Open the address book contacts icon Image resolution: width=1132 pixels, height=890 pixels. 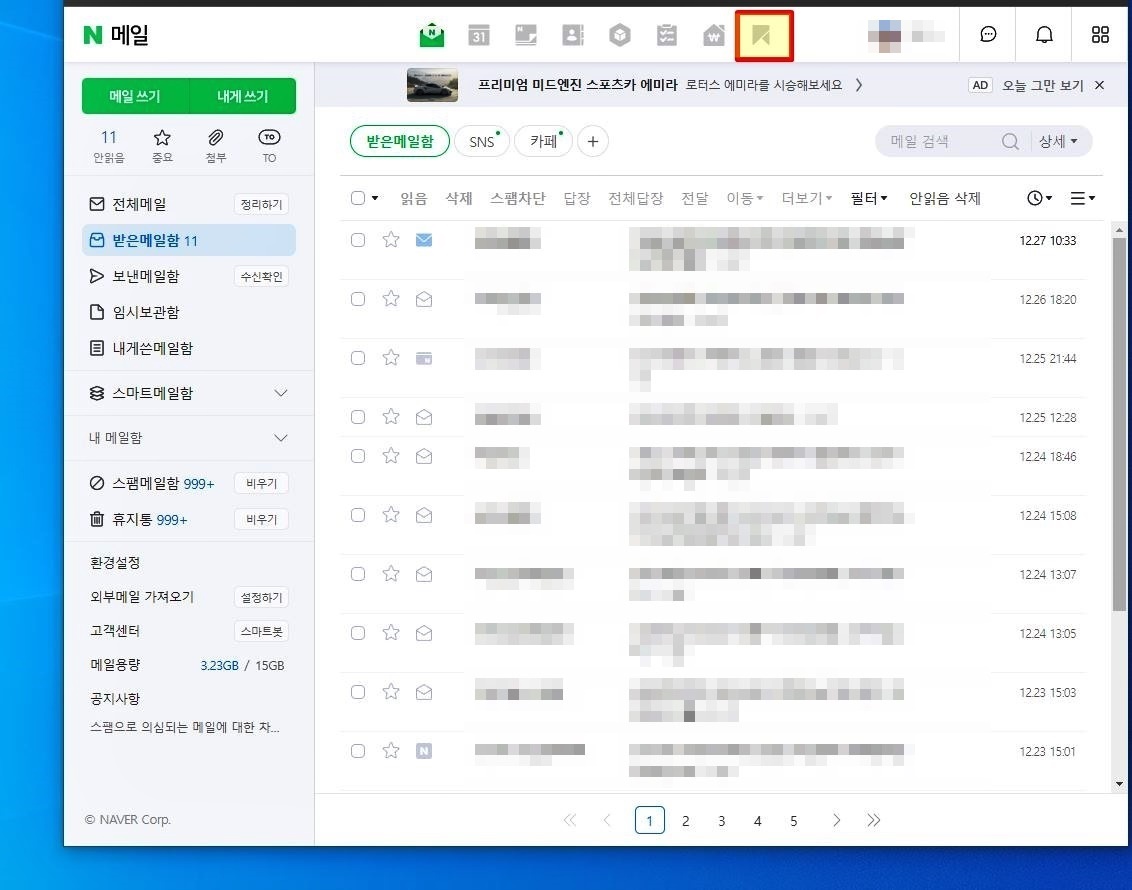pos(572,35)
